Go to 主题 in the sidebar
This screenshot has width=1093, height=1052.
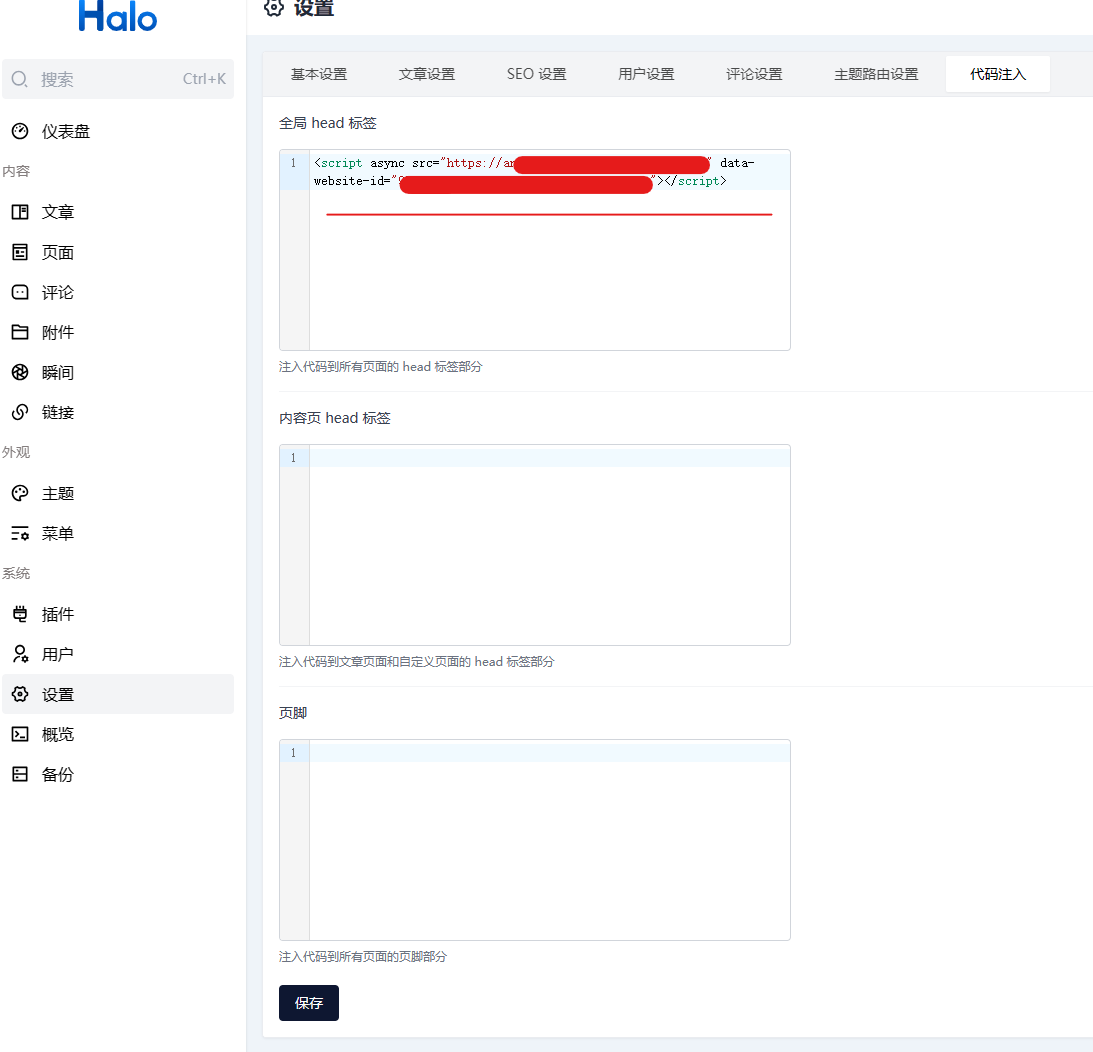pos(118,494)
